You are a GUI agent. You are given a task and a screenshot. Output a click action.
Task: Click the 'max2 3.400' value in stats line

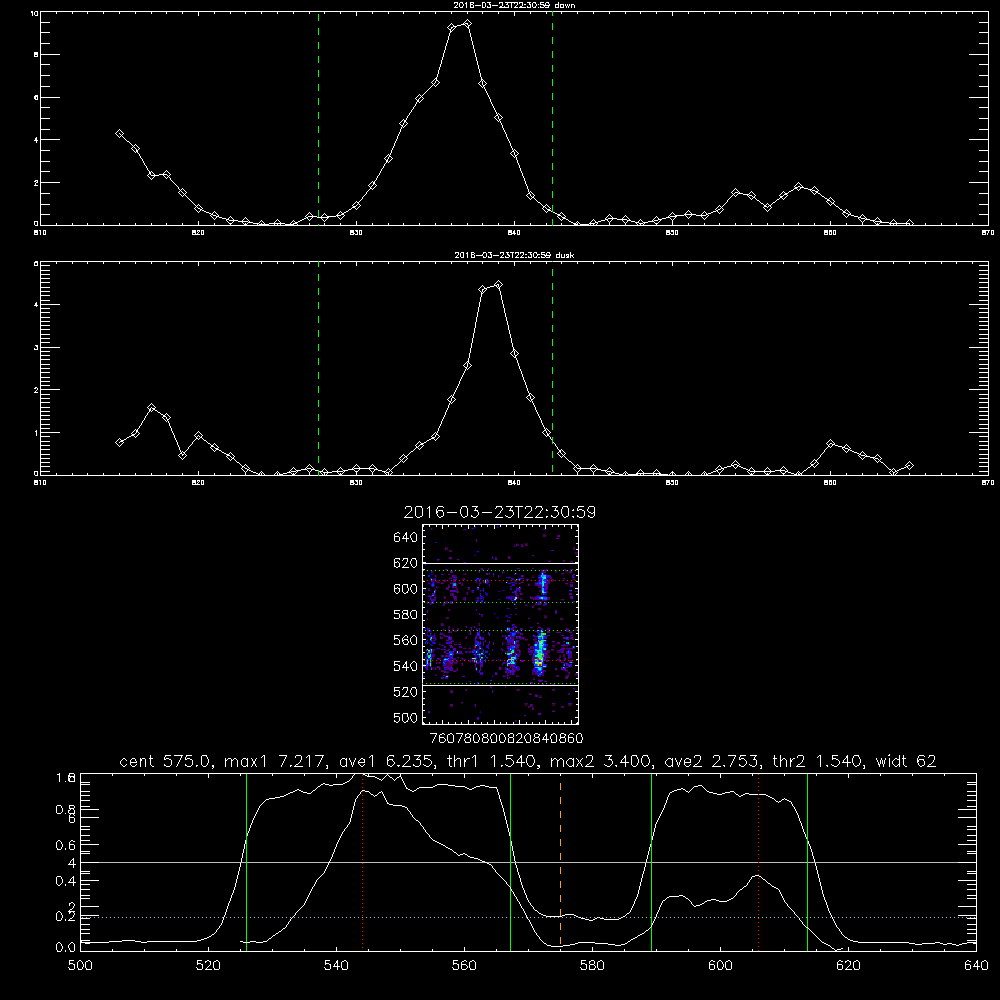[601, 761]
